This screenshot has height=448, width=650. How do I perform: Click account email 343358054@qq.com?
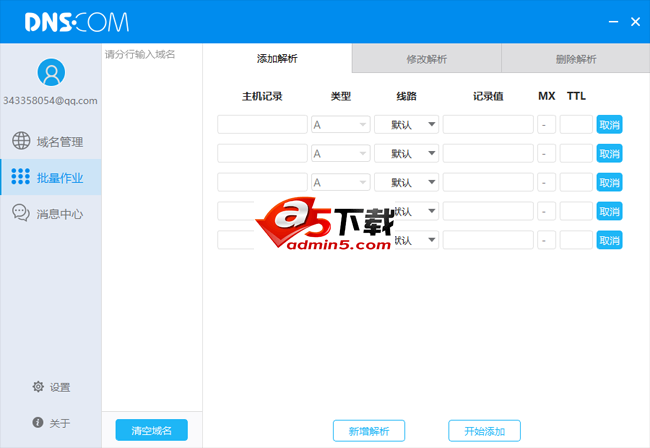click(x=50, y=101)
